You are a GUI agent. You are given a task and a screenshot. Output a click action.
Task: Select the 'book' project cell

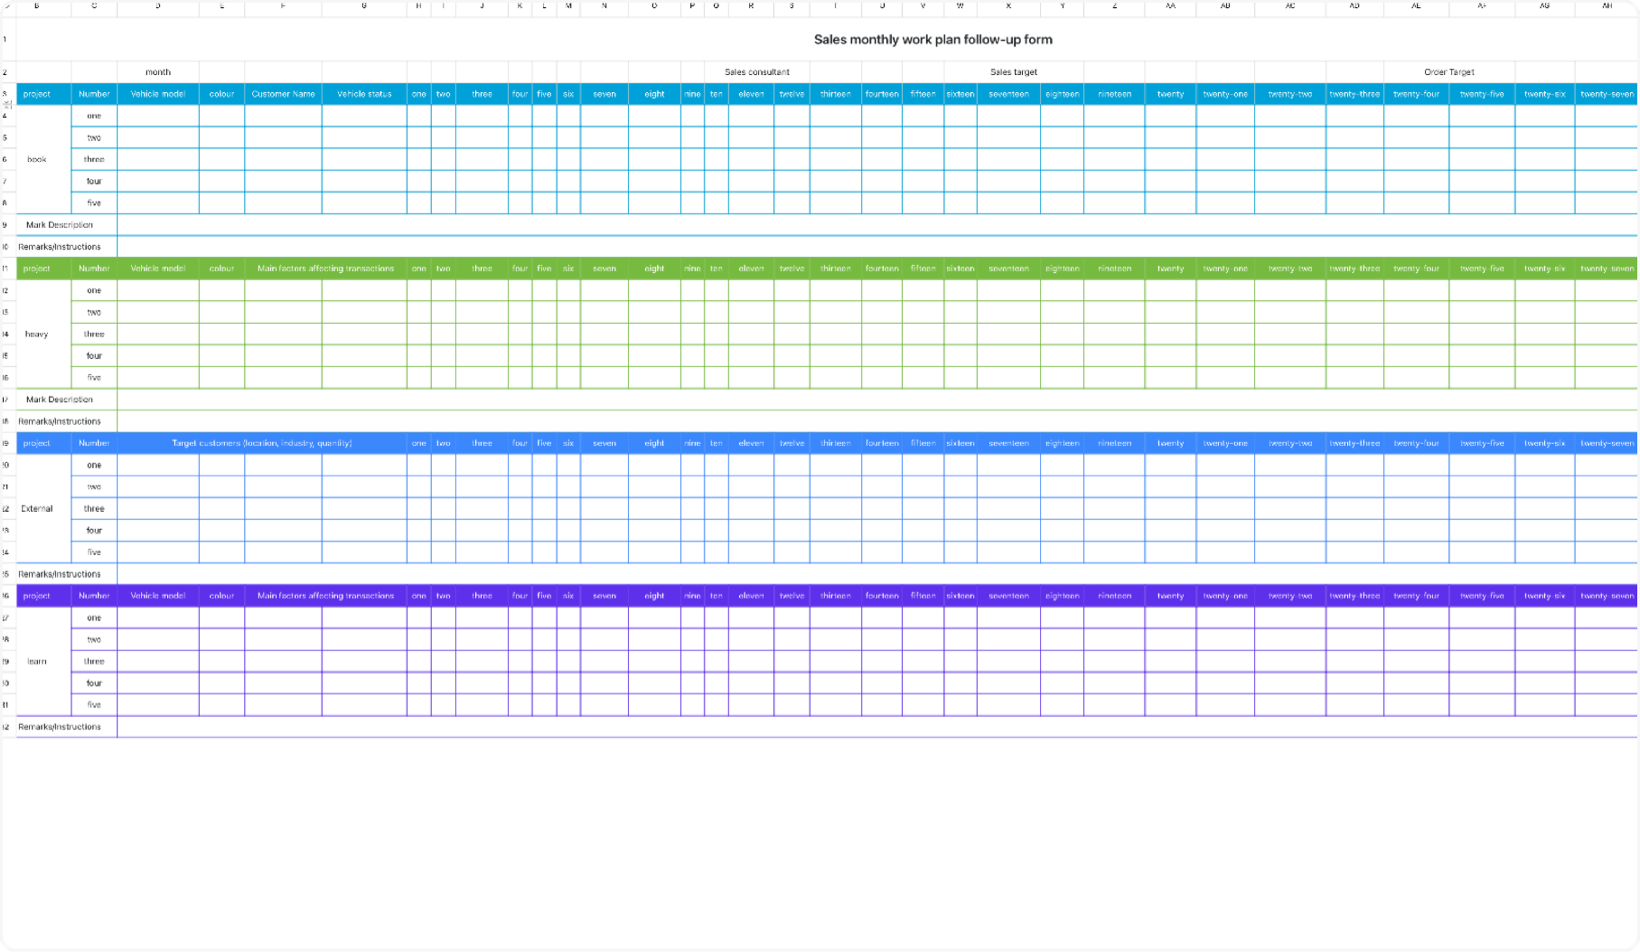coord(37,159)
